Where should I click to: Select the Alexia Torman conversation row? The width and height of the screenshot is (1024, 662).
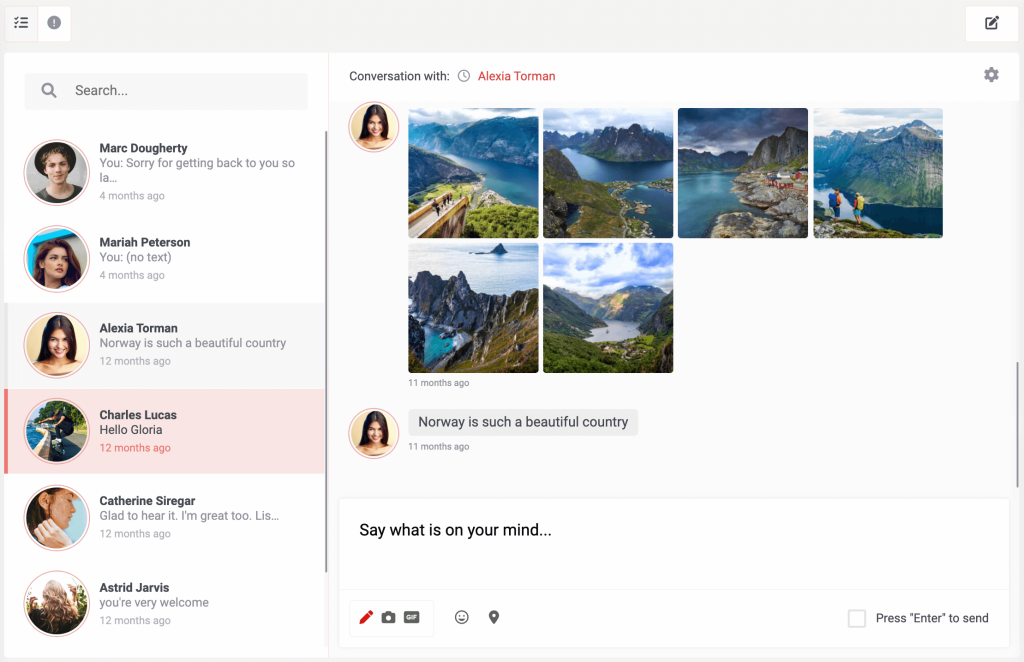coord(165,345)
